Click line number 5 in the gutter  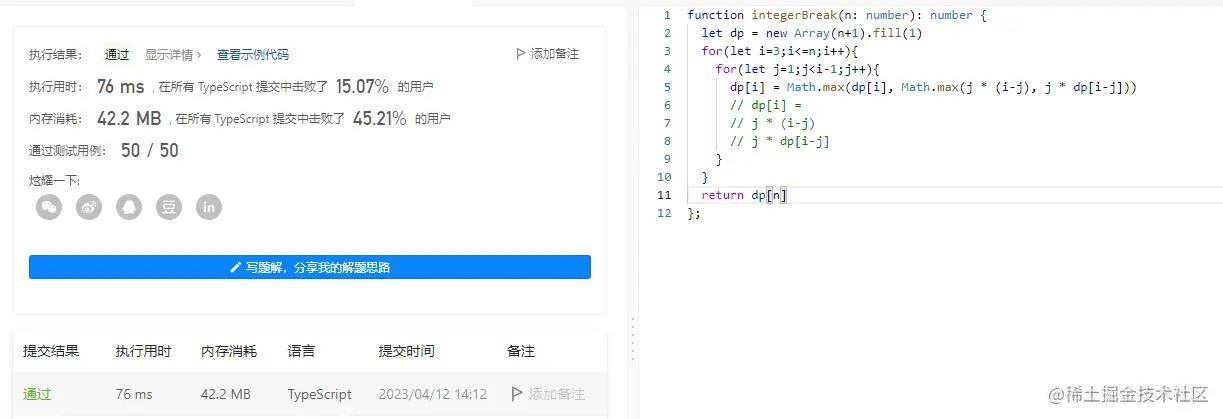tap(668, 87)
